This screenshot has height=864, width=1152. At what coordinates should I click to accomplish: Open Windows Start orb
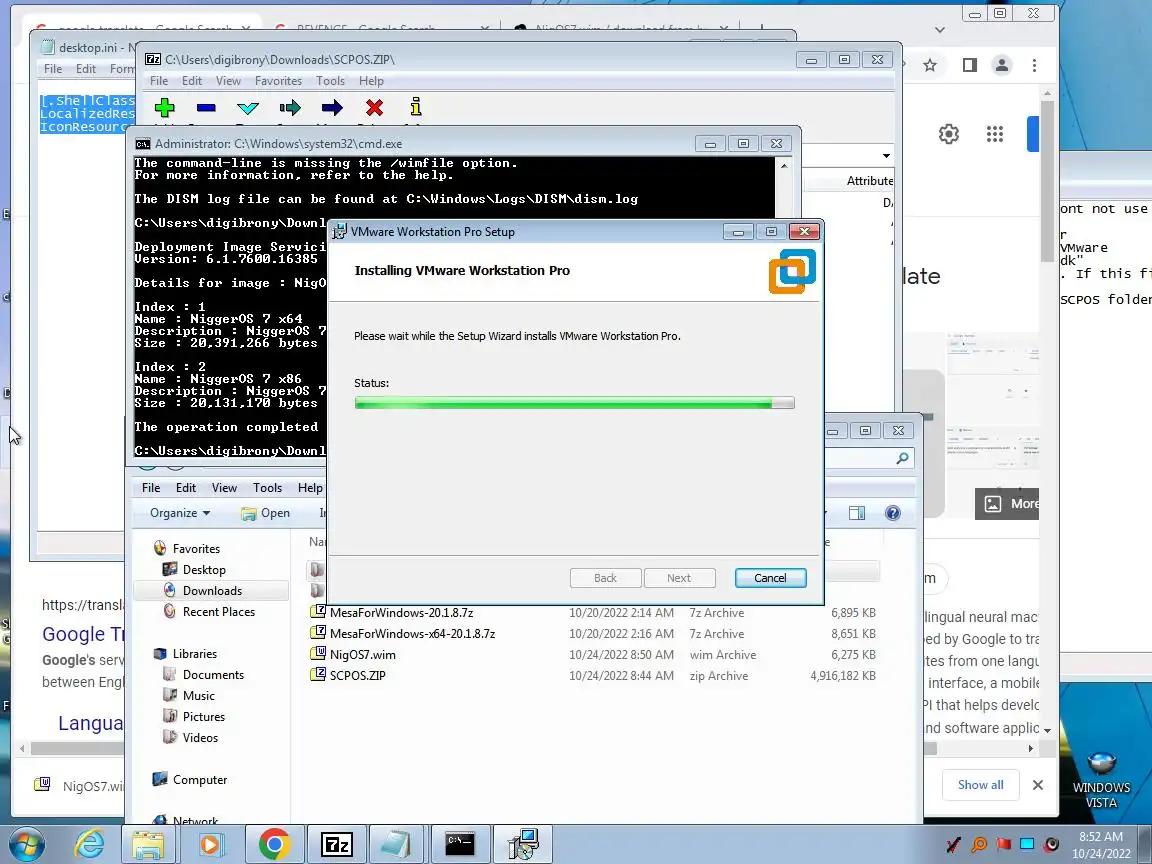[x=26, y=845]
